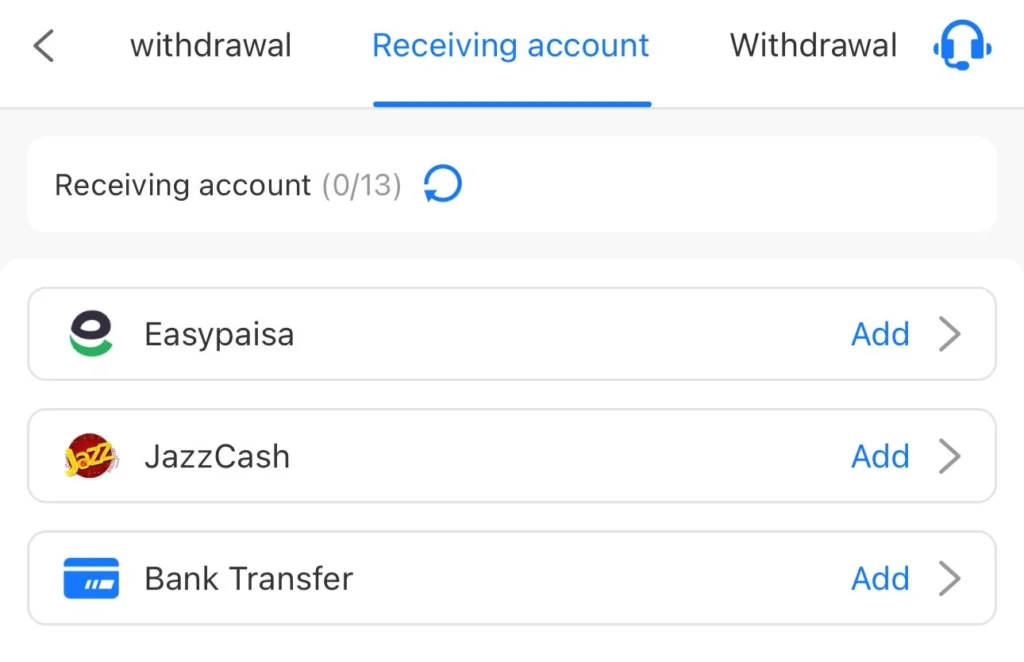
Task: Select the Receiving account tab
Action: click(511, 45)
